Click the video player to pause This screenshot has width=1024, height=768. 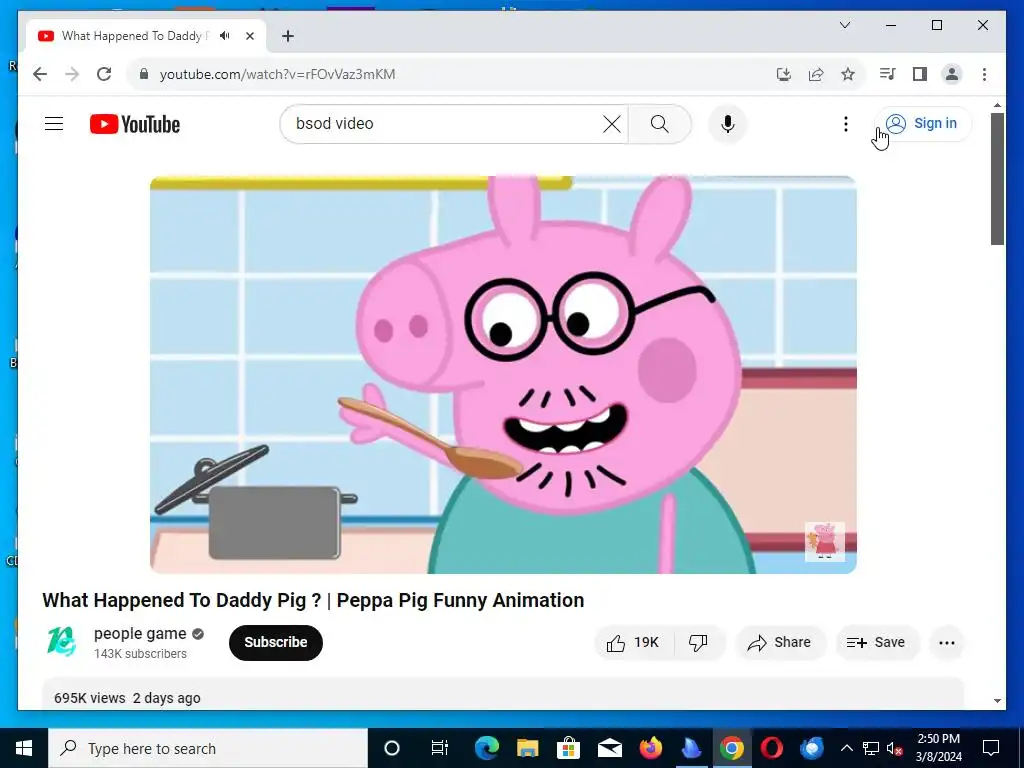503,375
